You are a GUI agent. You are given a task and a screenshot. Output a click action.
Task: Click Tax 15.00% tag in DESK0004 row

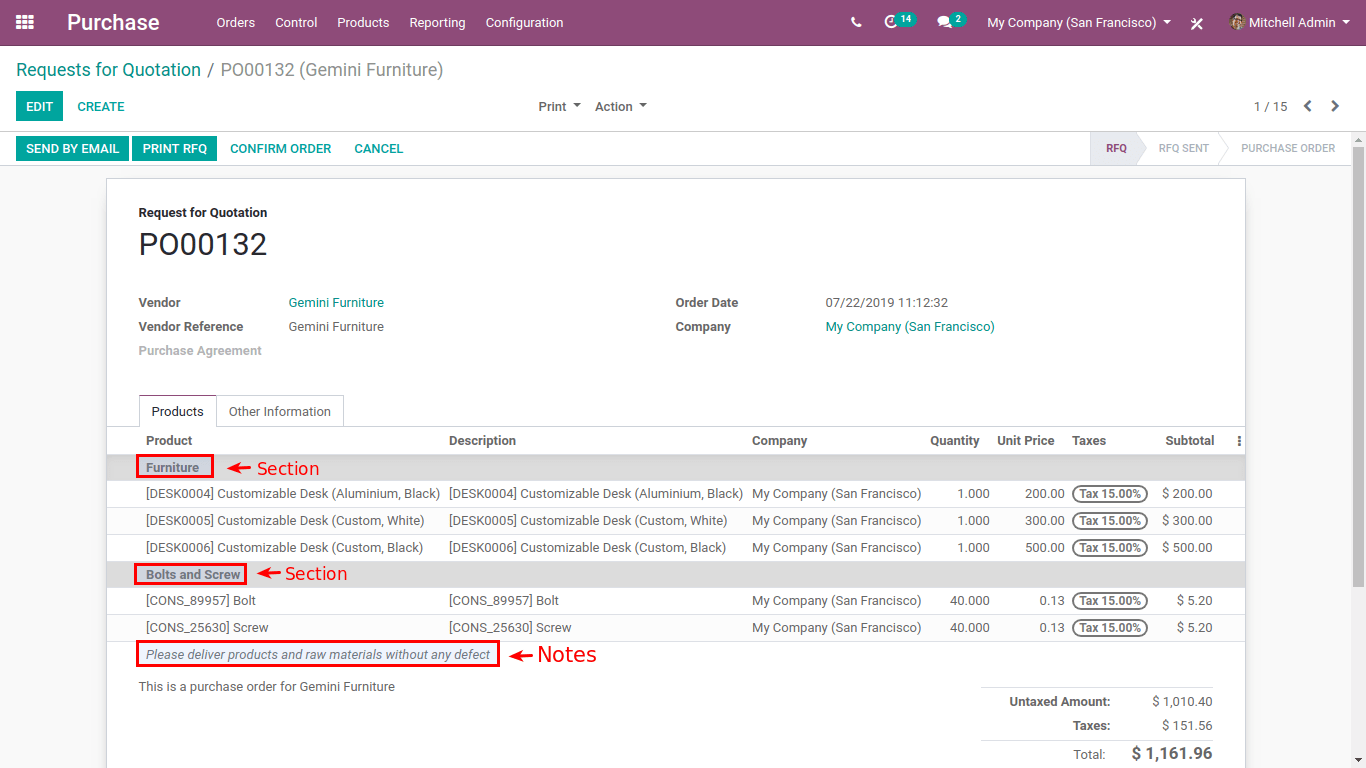(x=1110, y=494)
